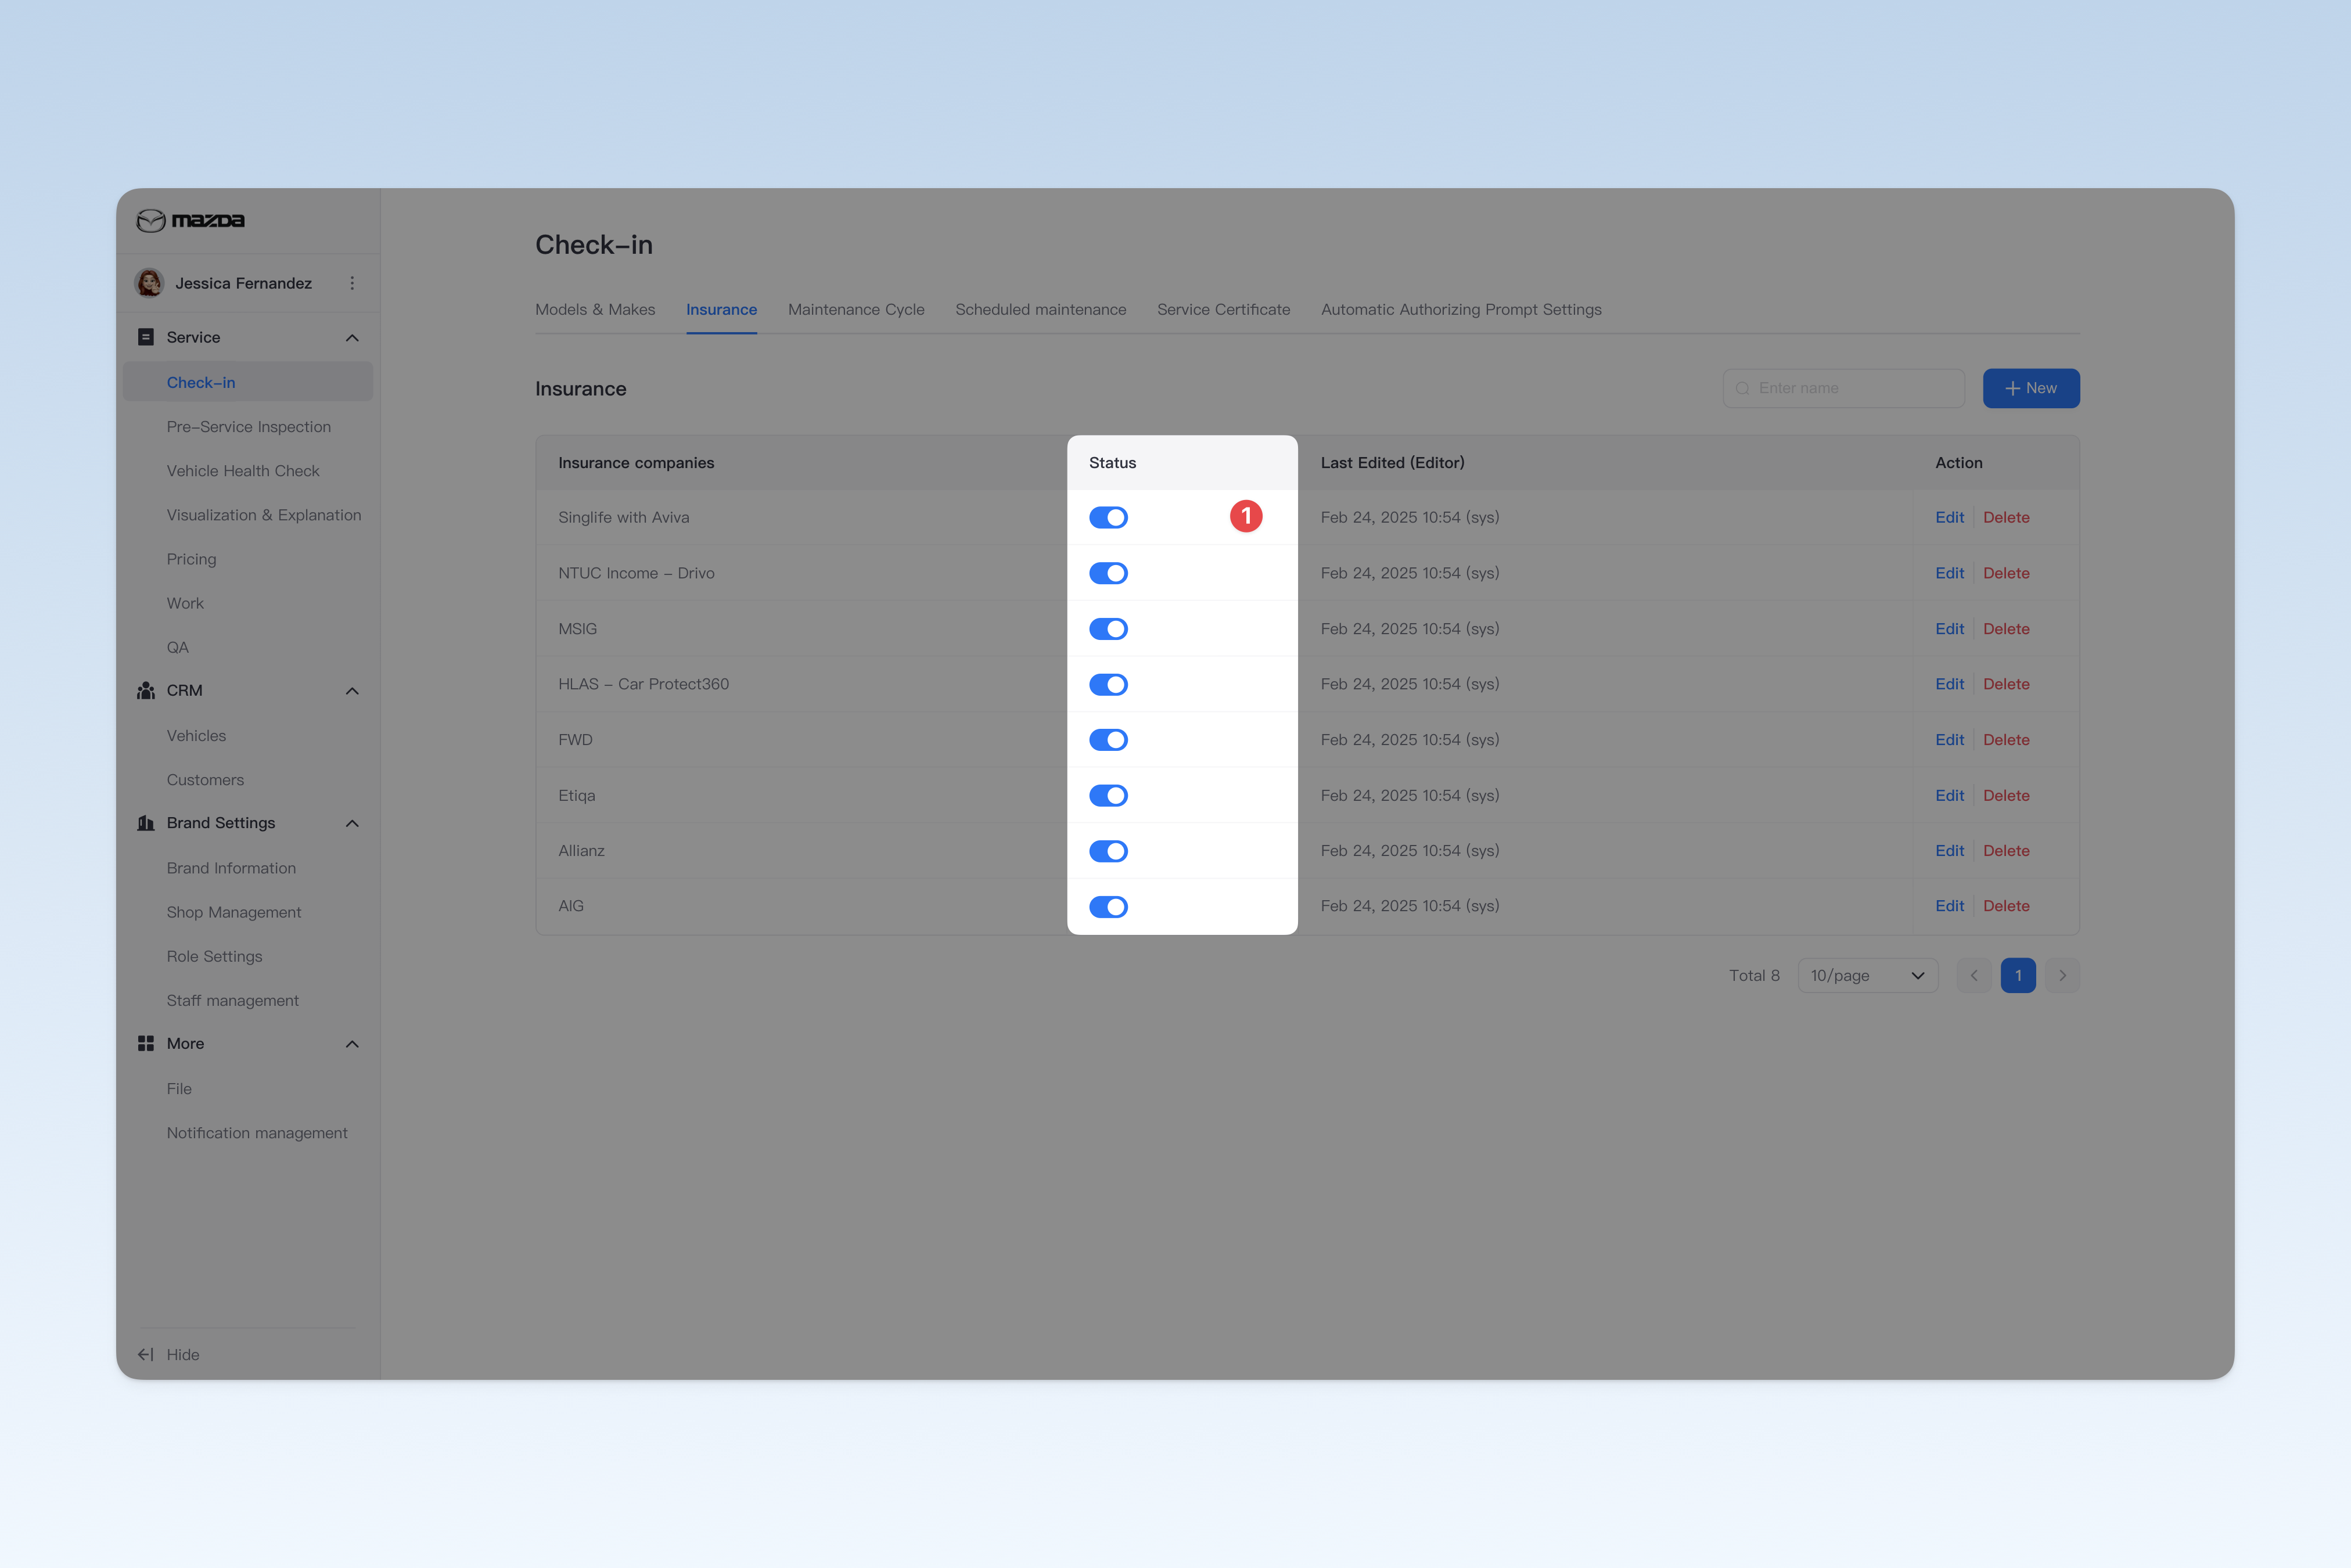Edit the Singlife with Aviva row
Screen dimensions: 2351x1568
[1949, 517]
